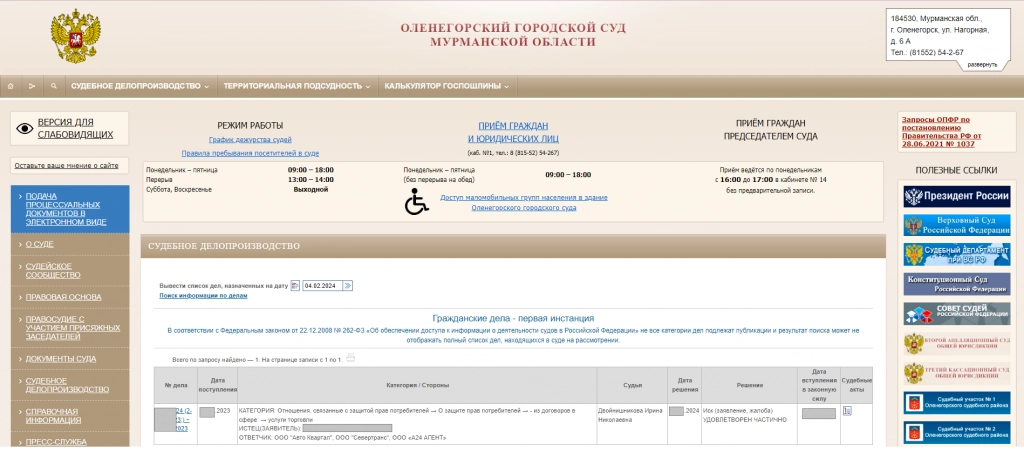Open the calendar date picker icon
Image resolution: width=1024 pixels, height=465 pixels.
pyautogui.click(x=295, y=285)
